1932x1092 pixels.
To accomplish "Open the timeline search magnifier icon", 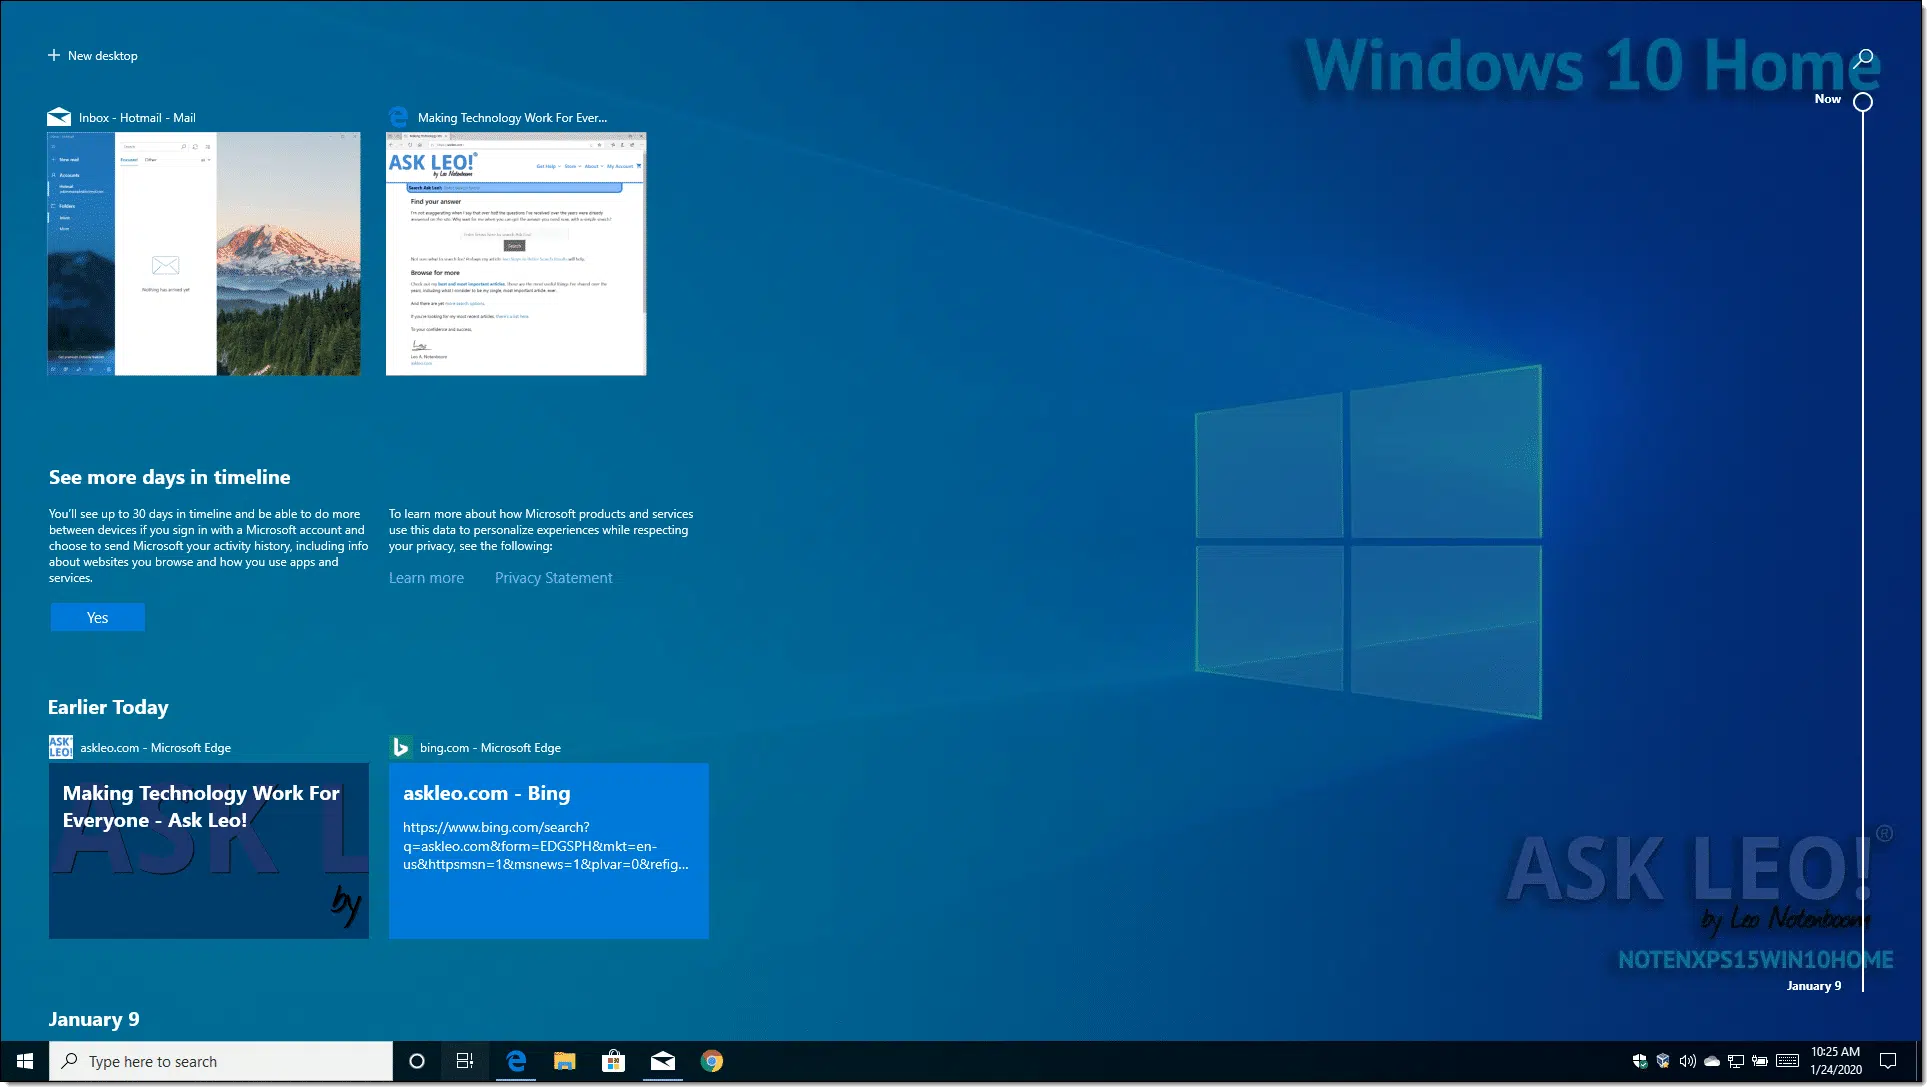I will point(1863,58).
